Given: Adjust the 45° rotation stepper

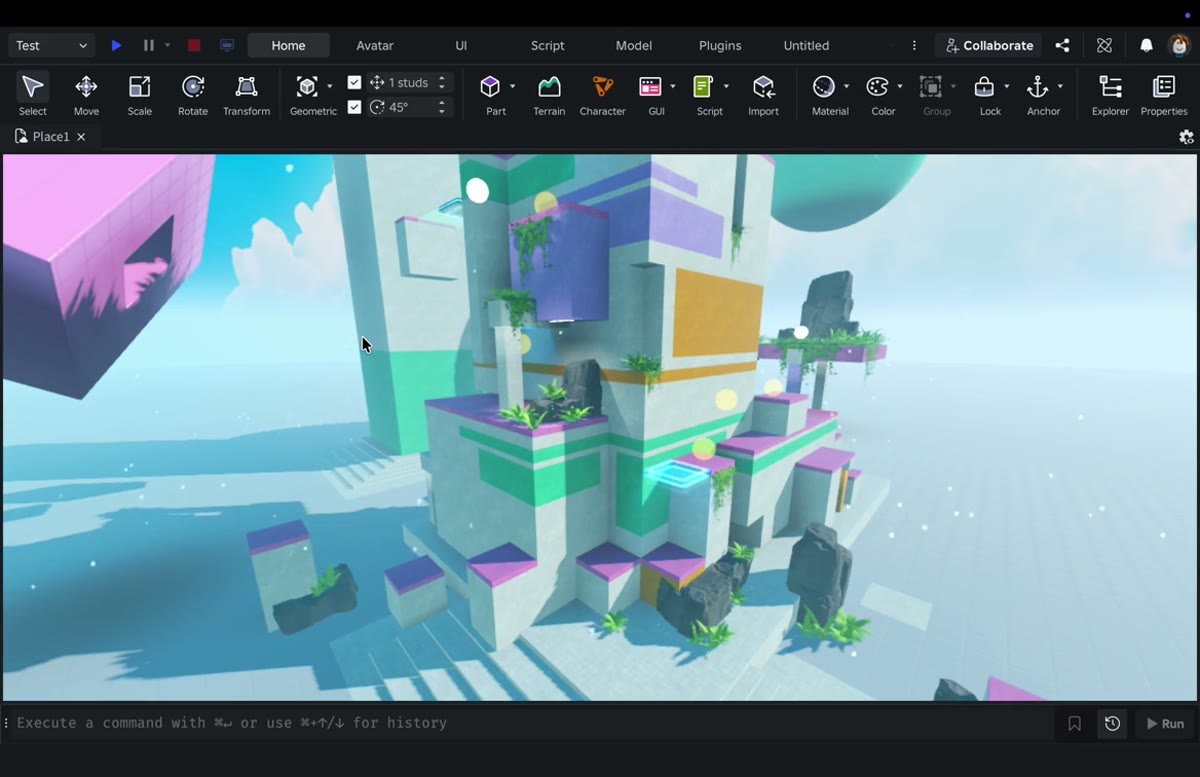Looking at the screenshot, I should pos(442,106).
